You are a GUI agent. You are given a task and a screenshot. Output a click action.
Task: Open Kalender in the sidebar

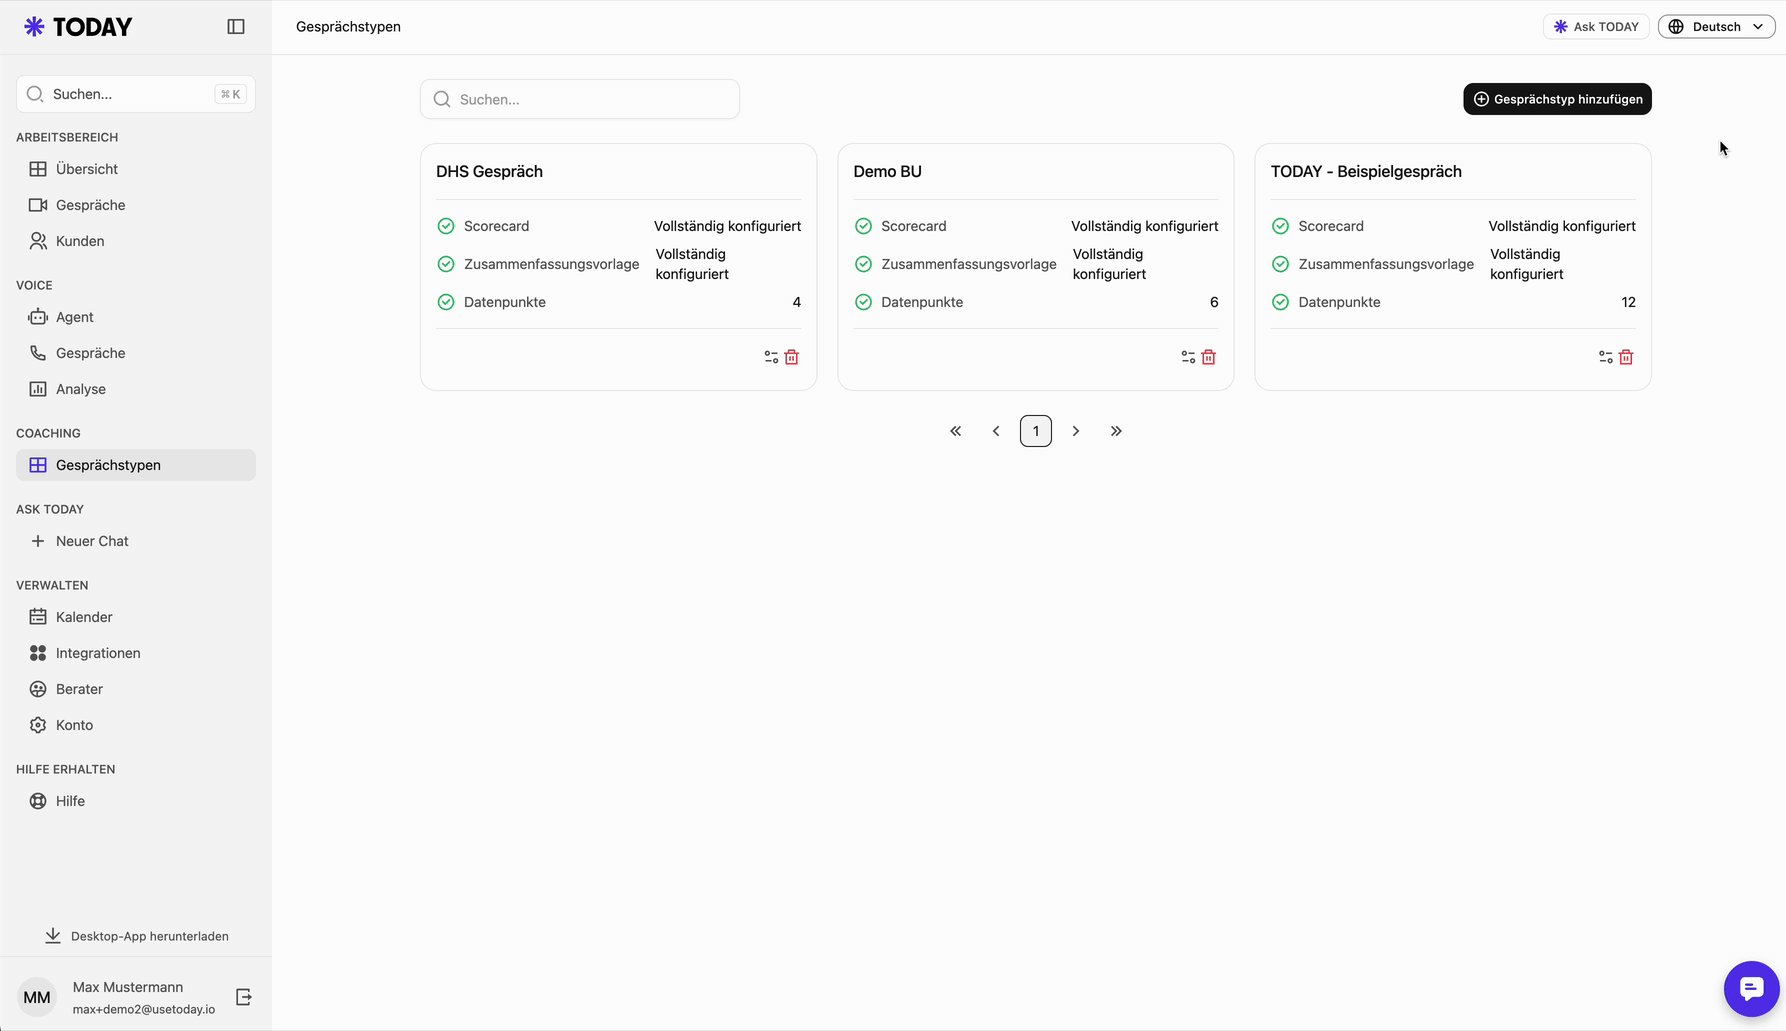click(136, 617)
